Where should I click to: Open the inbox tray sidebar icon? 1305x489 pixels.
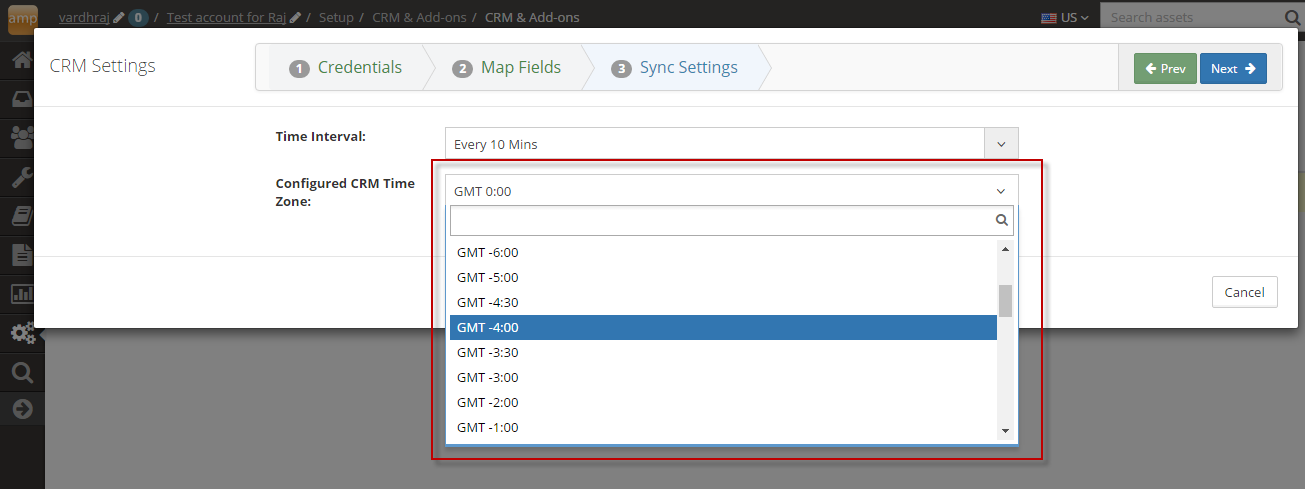point(22,100)
